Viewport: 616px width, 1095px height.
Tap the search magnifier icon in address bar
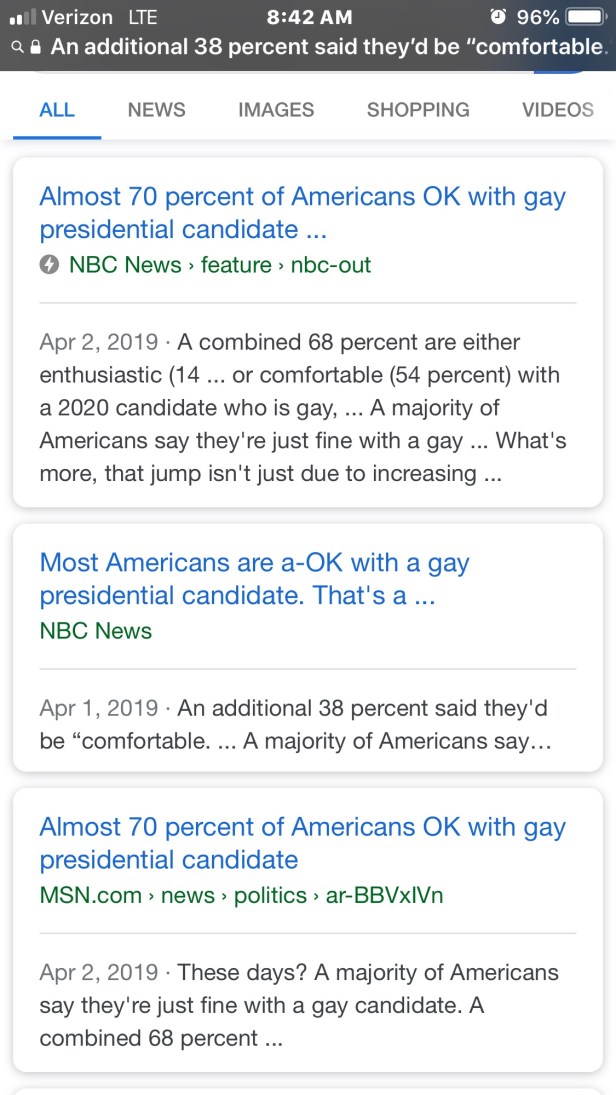(17, 47)
